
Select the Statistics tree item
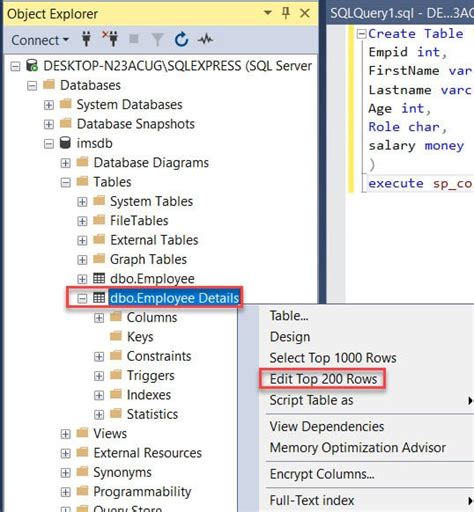[152, 414]
